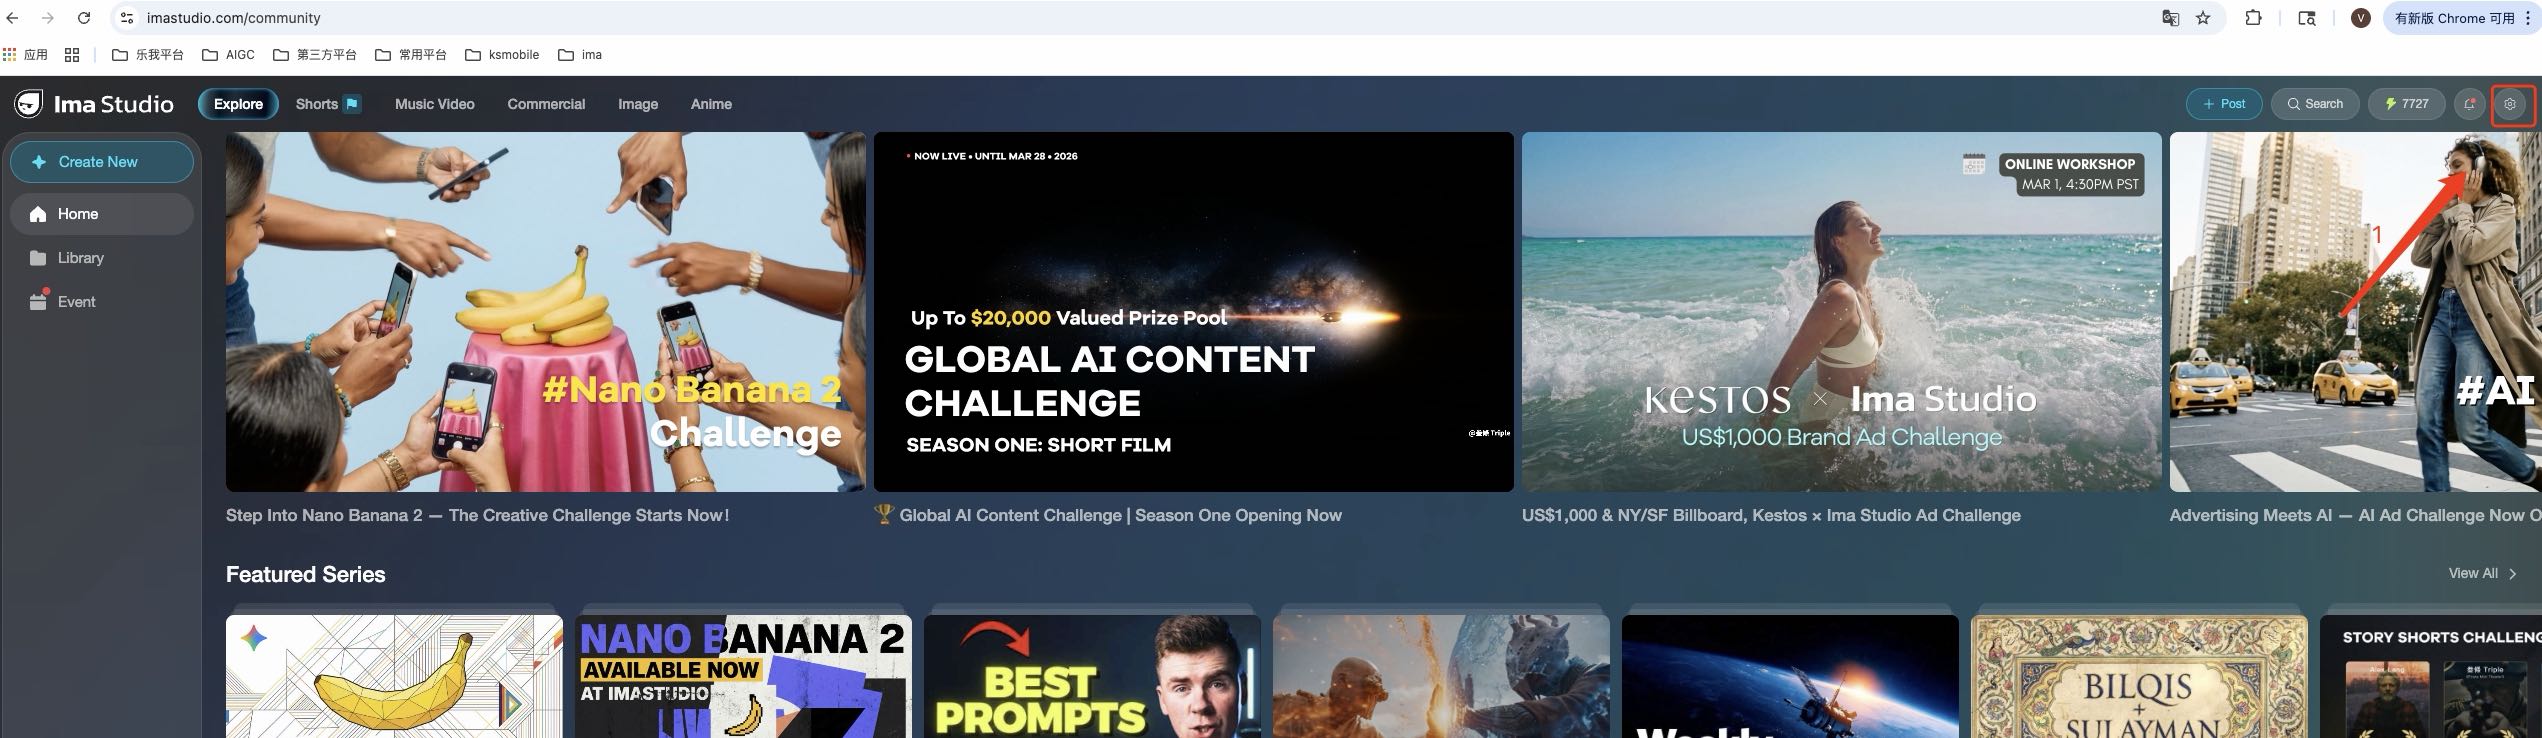Open the Global AI Content Challenge banner
Viewport: 2542px width, 738px height.
[1193, 312]
